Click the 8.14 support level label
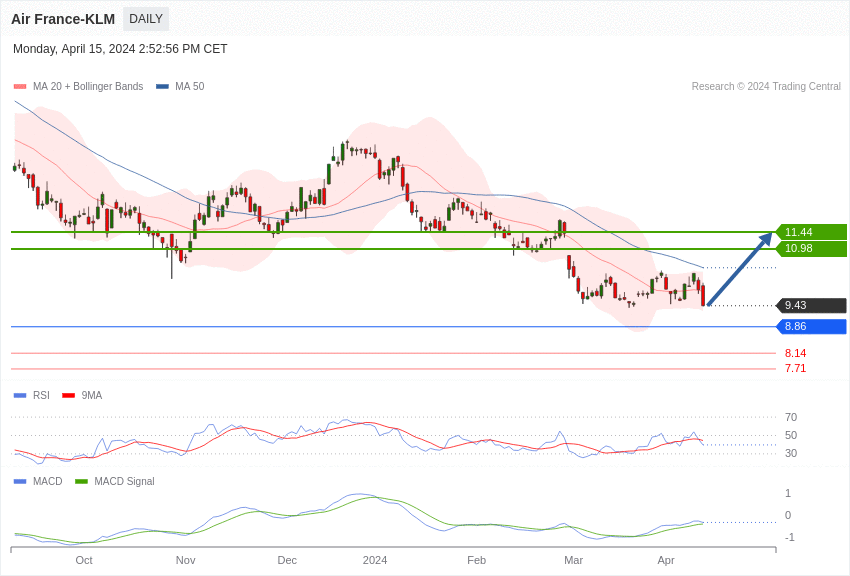This screenshot has width=850, height=576. tap(795, 353)
